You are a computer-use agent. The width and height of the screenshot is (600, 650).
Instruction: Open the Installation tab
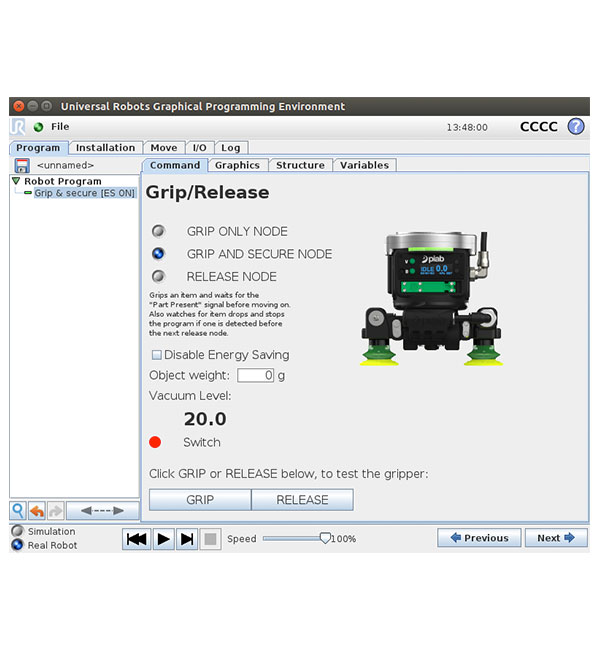pos(105,148)
